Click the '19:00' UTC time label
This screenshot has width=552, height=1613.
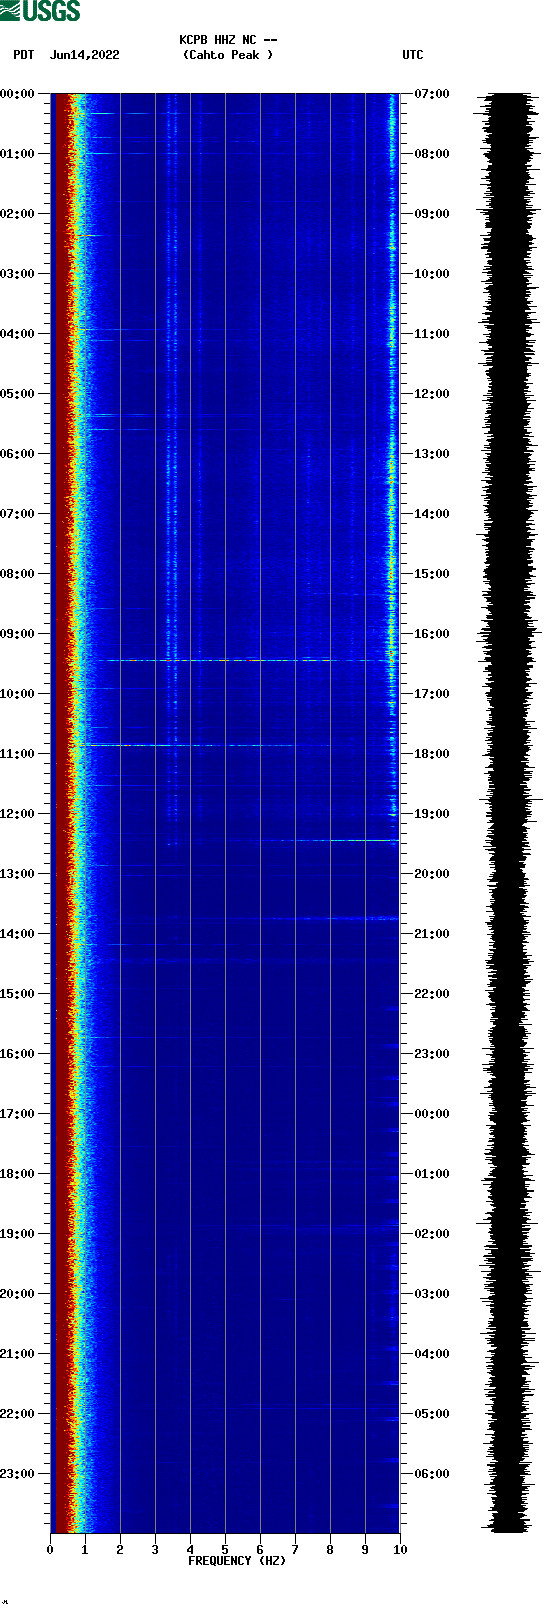click(432, 814)
